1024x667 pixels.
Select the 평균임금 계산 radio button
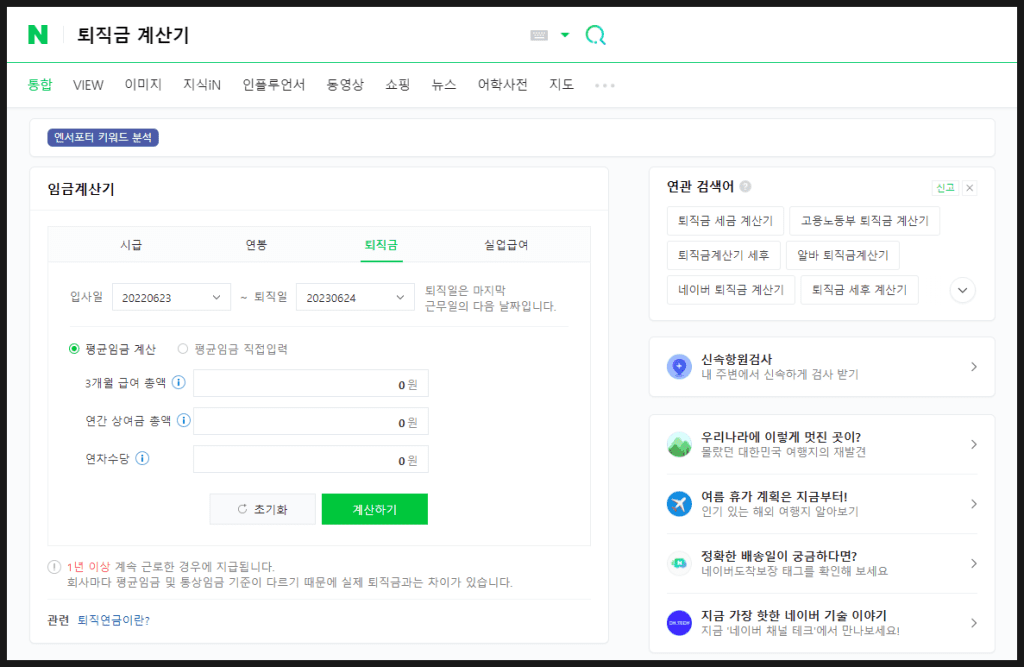click(74, 349)
